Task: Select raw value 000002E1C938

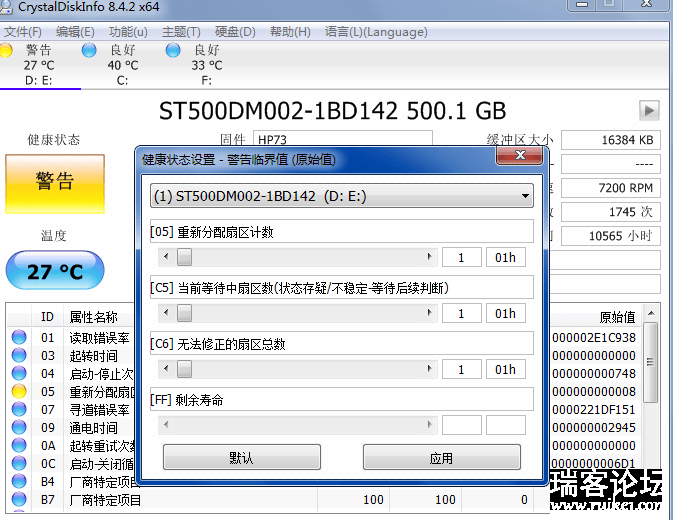Action: tap(594, 338)
